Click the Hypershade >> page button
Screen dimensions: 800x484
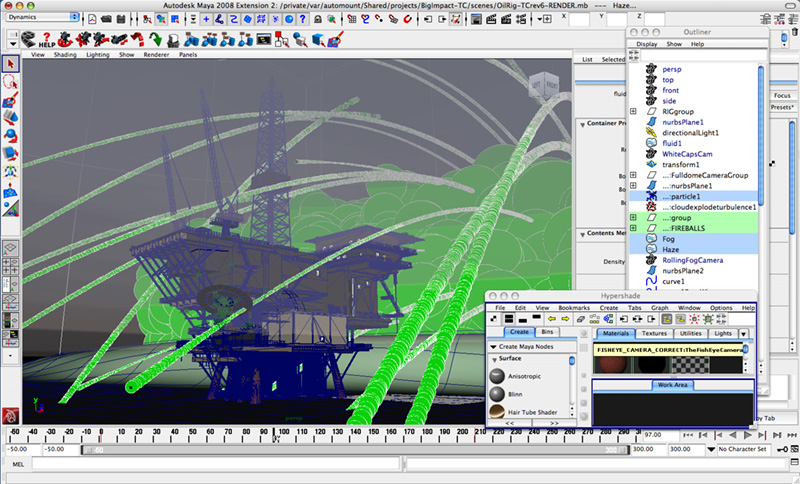[x=554, y=423]
